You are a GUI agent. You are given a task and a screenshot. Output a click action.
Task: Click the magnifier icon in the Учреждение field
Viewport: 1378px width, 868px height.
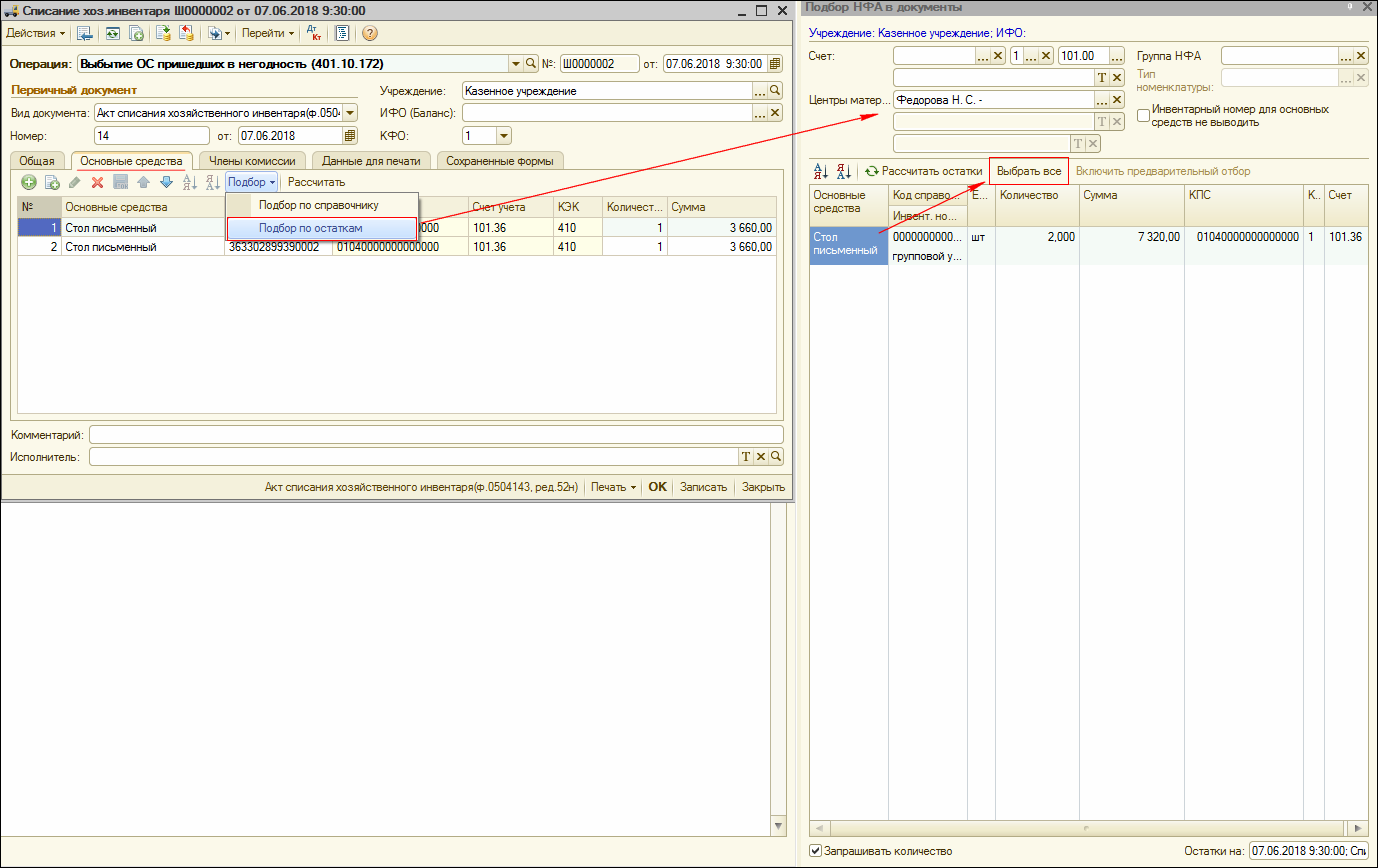click(775, 91)
